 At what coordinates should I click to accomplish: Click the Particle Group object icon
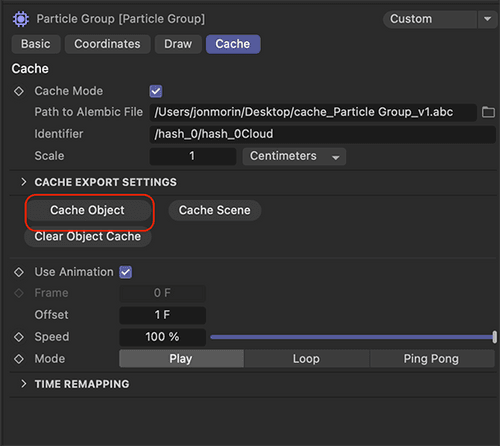[21, 19]
